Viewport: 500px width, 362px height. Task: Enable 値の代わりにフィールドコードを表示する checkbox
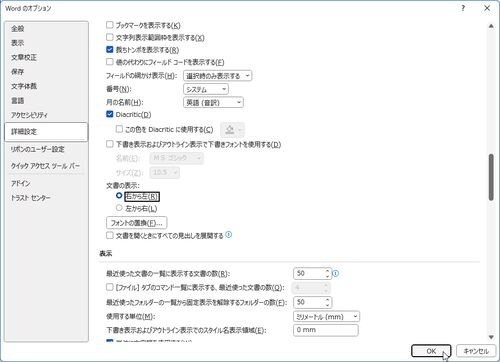[x=110, y=62]
